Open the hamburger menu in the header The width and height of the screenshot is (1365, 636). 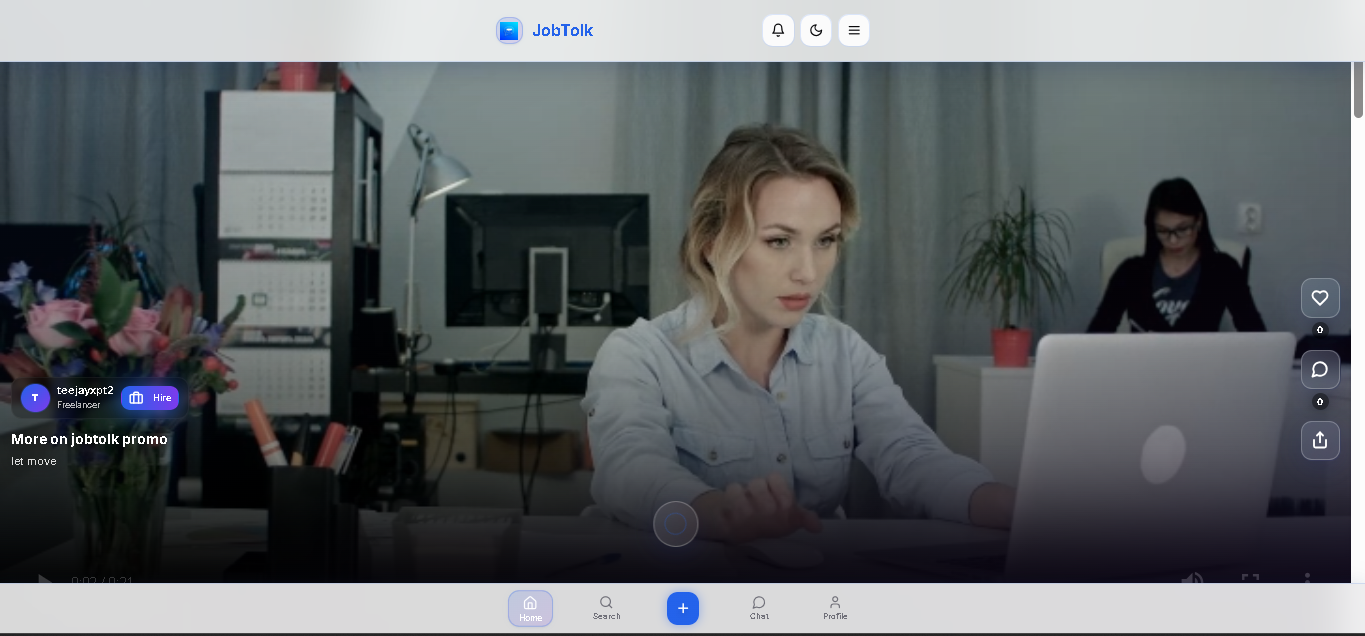(x=854, y=30)
